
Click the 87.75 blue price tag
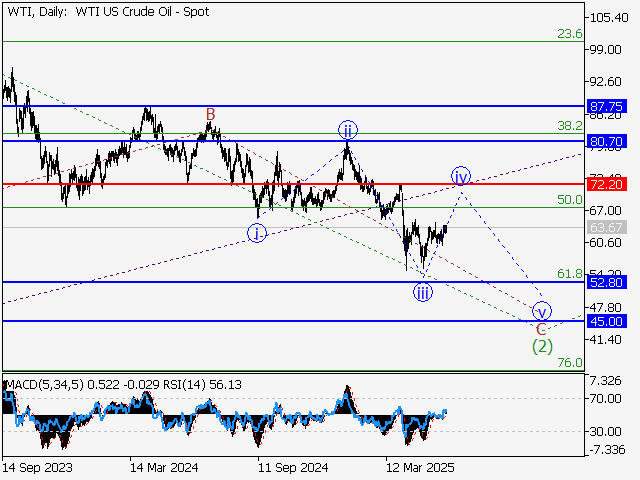coord(607,105)
